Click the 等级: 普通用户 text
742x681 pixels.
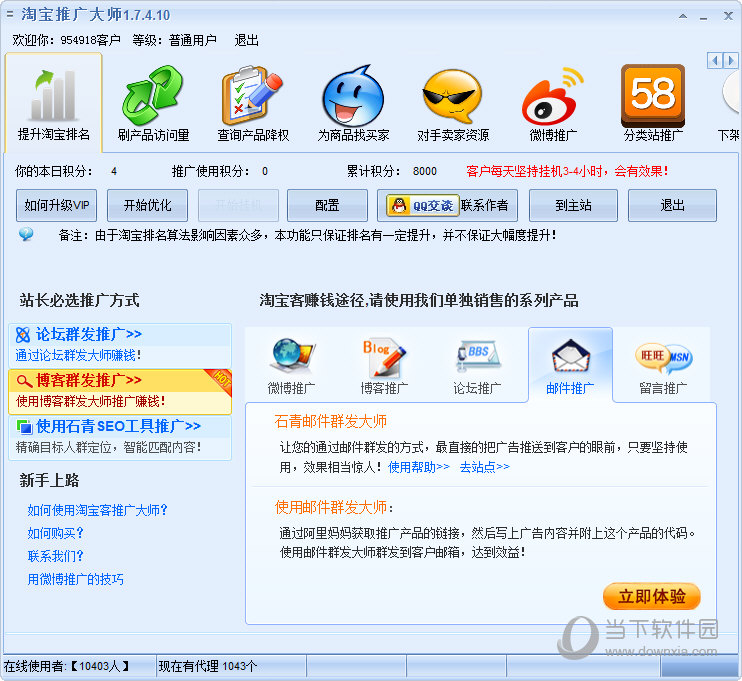tap(174, 40)
